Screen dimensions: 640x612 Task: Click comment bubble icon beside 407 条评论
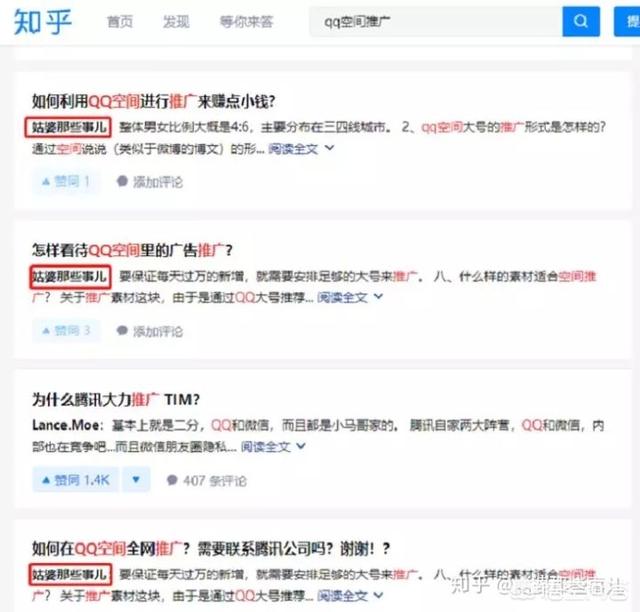(172, 480)
